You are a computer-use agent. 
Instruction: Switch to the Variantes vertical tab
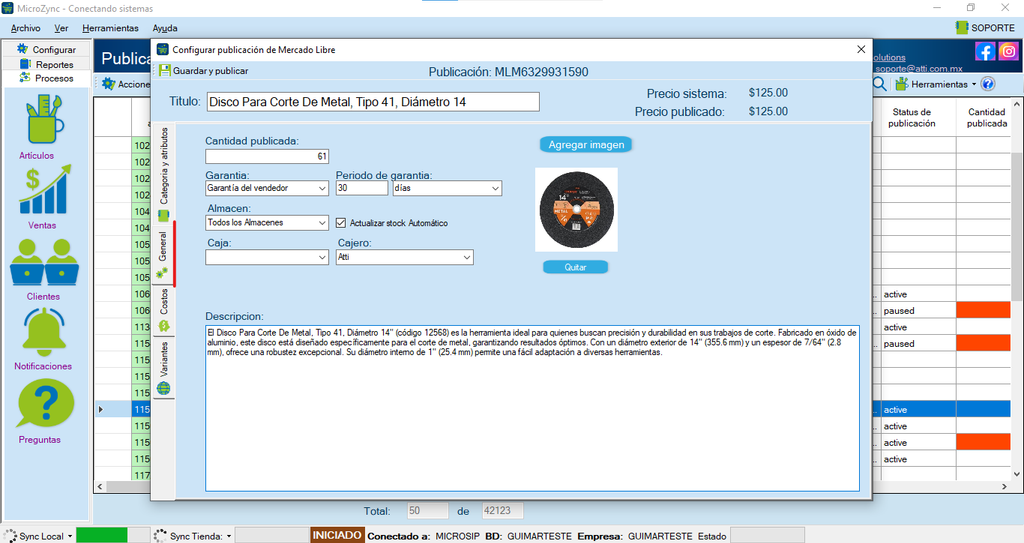click(163, 368)
